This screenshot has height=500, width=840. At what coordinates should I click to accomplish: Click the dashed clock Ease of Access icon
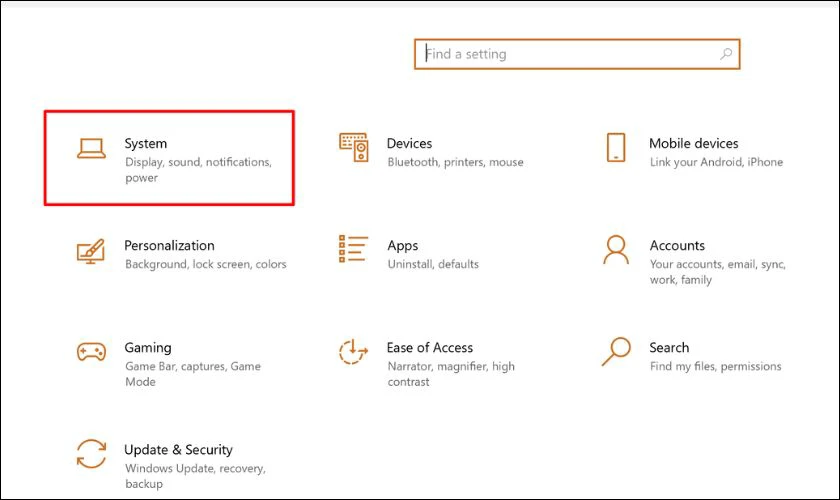(x=353, y=352)
